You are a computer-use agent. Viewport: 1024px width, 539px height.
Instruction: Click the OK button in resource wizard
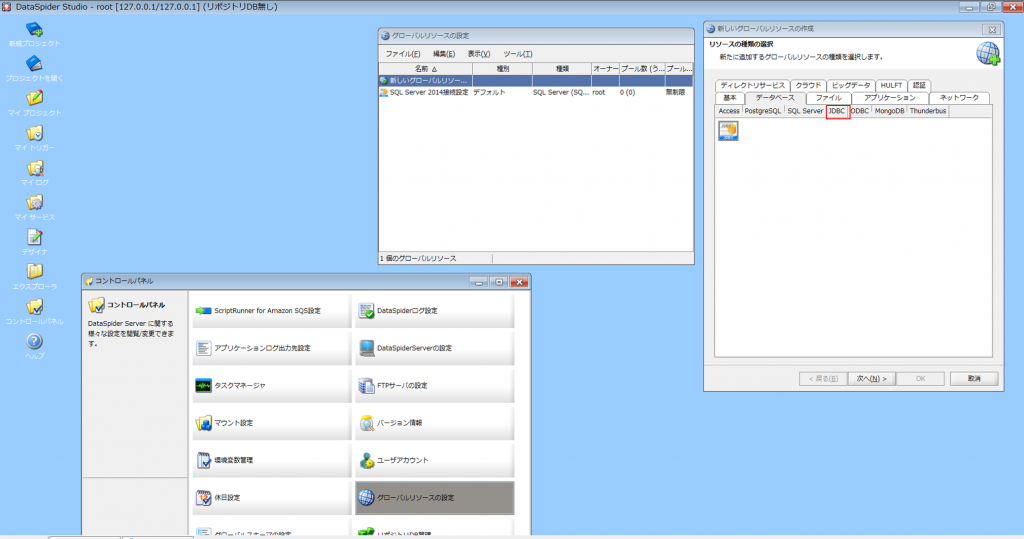coord(920,379)
